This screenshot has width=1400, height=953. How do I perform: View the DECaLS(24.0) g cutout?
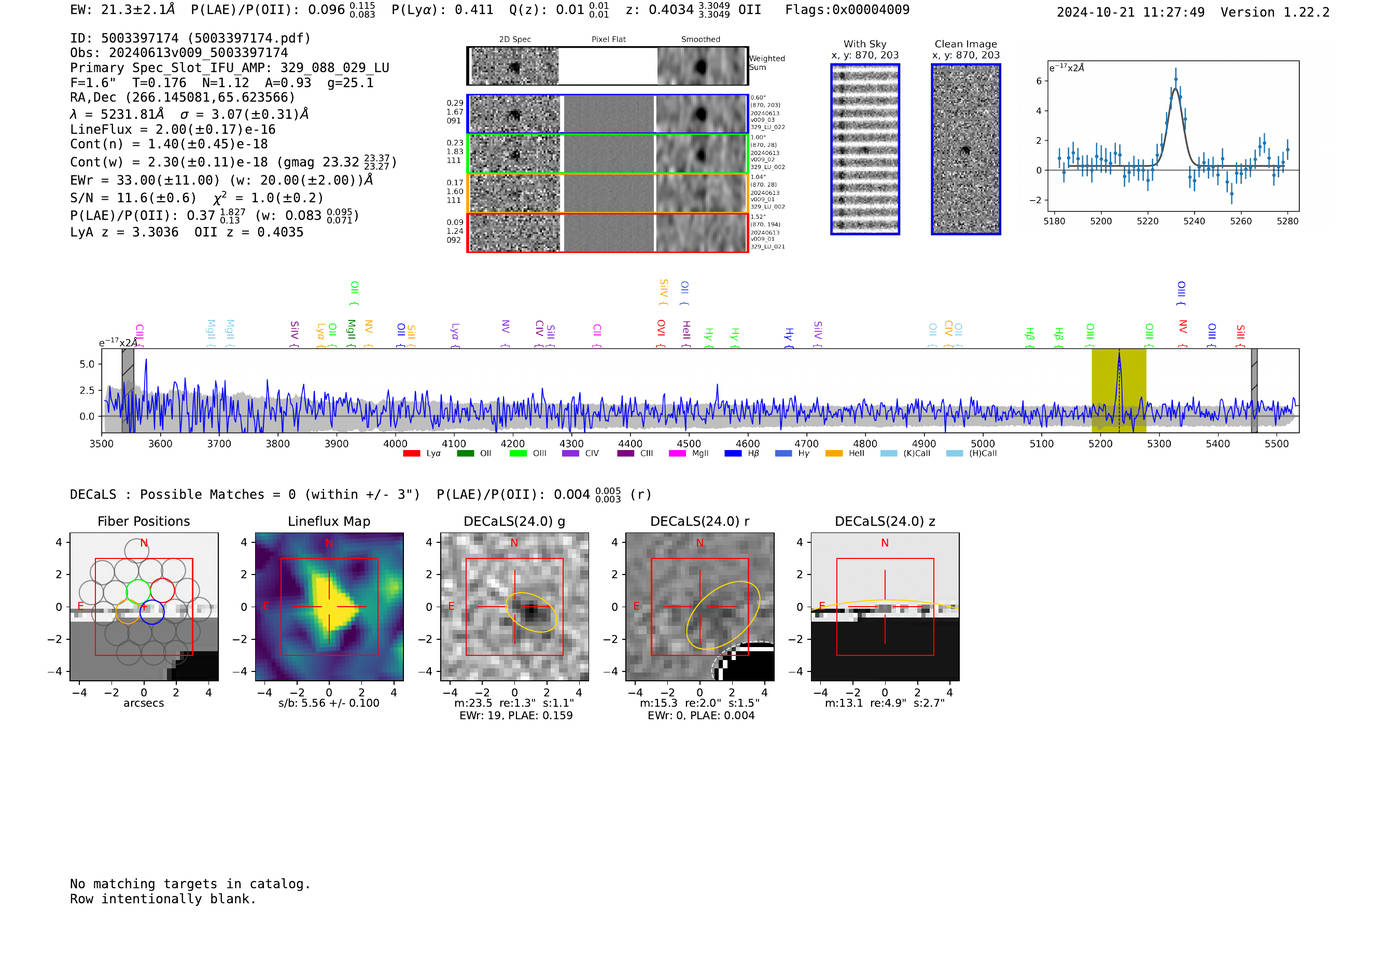coord(515,607)
